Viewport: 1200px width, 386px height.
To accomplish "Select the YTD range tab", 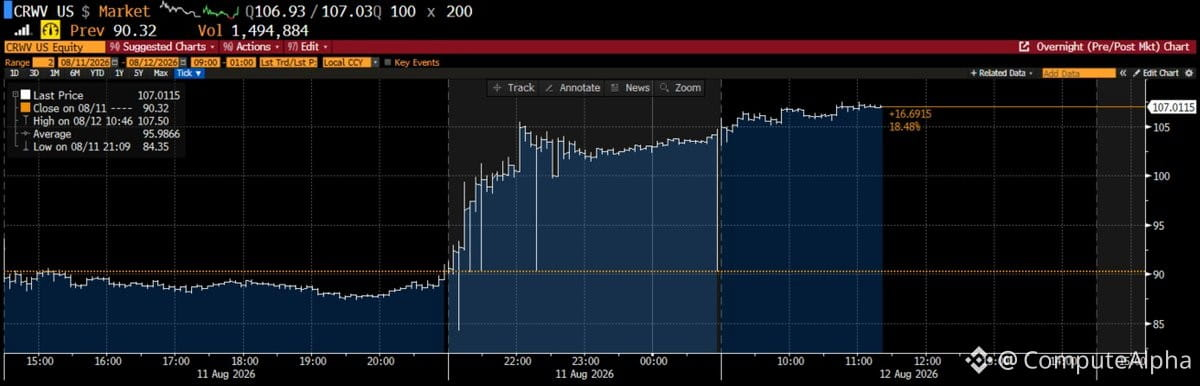I will [x=97, y=73].
